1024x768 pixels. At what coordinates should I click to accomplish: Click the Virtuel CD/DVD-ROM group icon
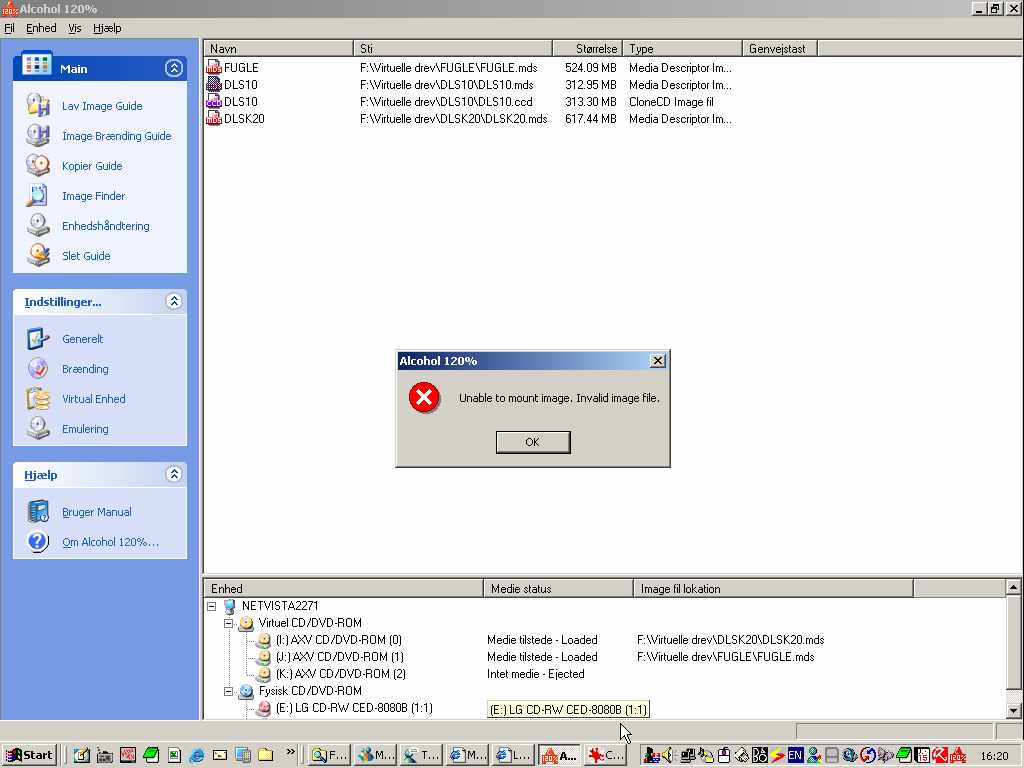(x=246, y=623)
